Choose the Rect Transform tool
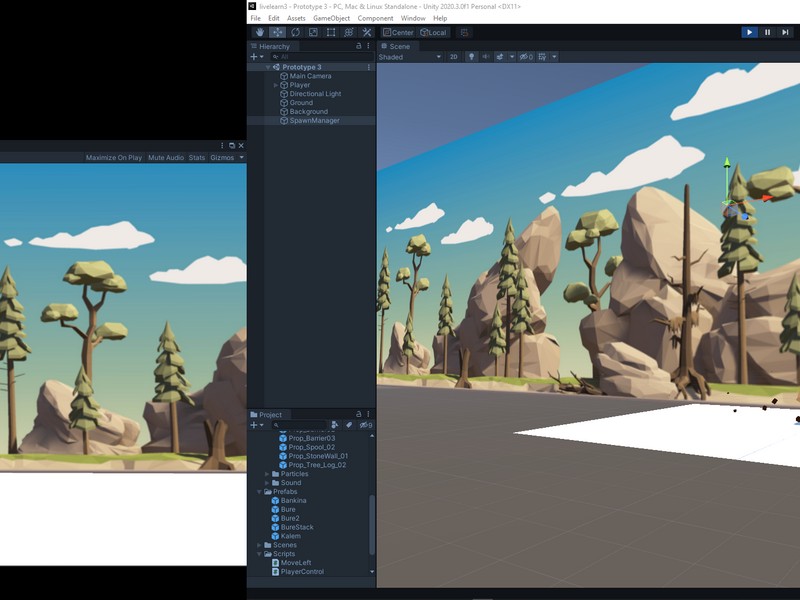800x600 pixels. [x=332, y=33]
